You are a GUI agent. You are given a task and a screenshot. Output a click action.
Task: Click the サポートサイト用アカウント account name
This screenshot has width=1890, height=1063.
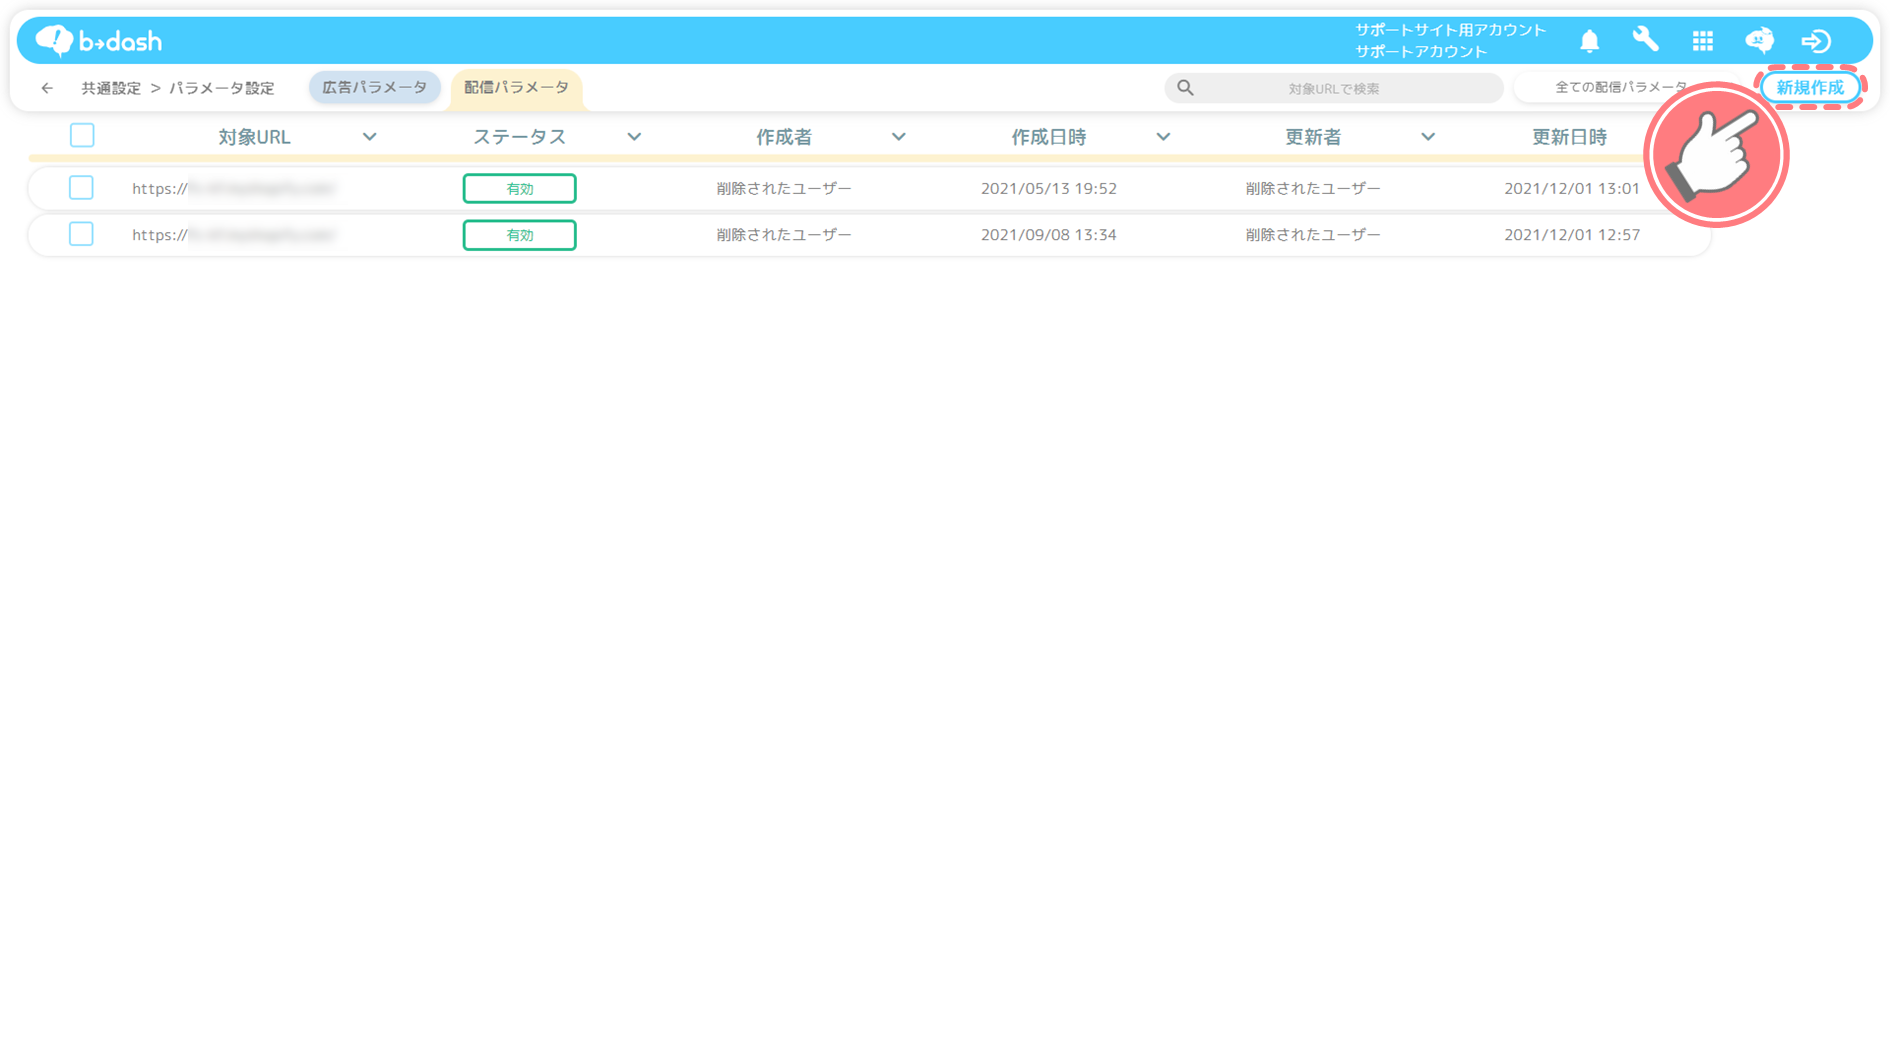pyautogui.click(x=1450, y=30)
